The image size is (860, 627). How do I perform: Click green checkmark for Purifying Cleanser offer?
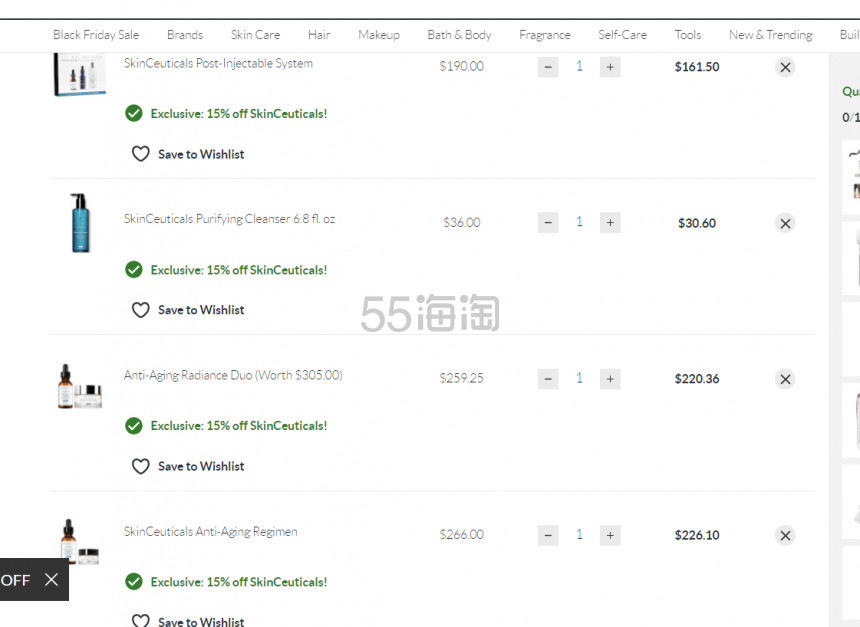tap(134, 270)
